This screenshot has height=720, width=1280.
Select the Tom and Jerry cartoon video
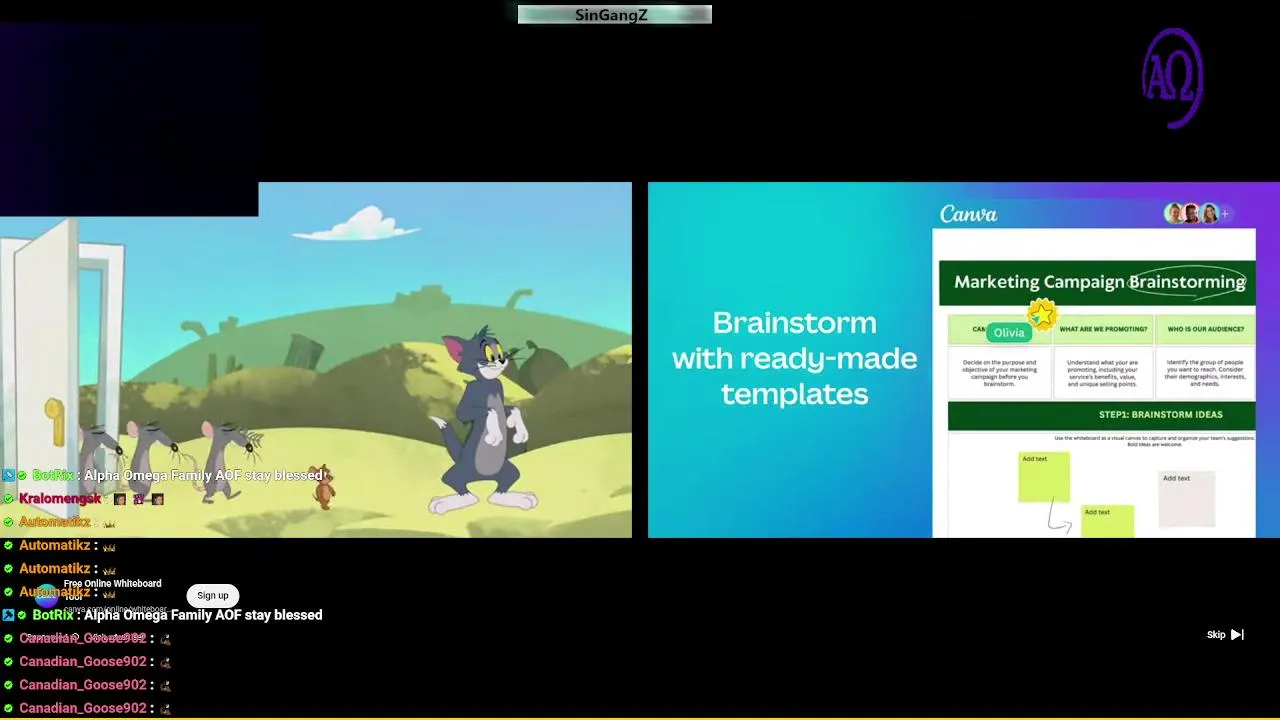pyautogui.click(x=316, y=360)
